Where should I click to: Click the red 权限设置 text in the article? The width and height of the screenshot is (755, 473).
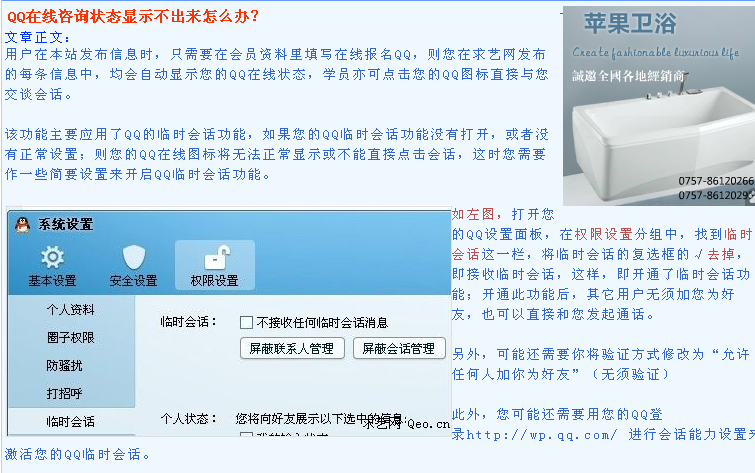pos(603,235)
